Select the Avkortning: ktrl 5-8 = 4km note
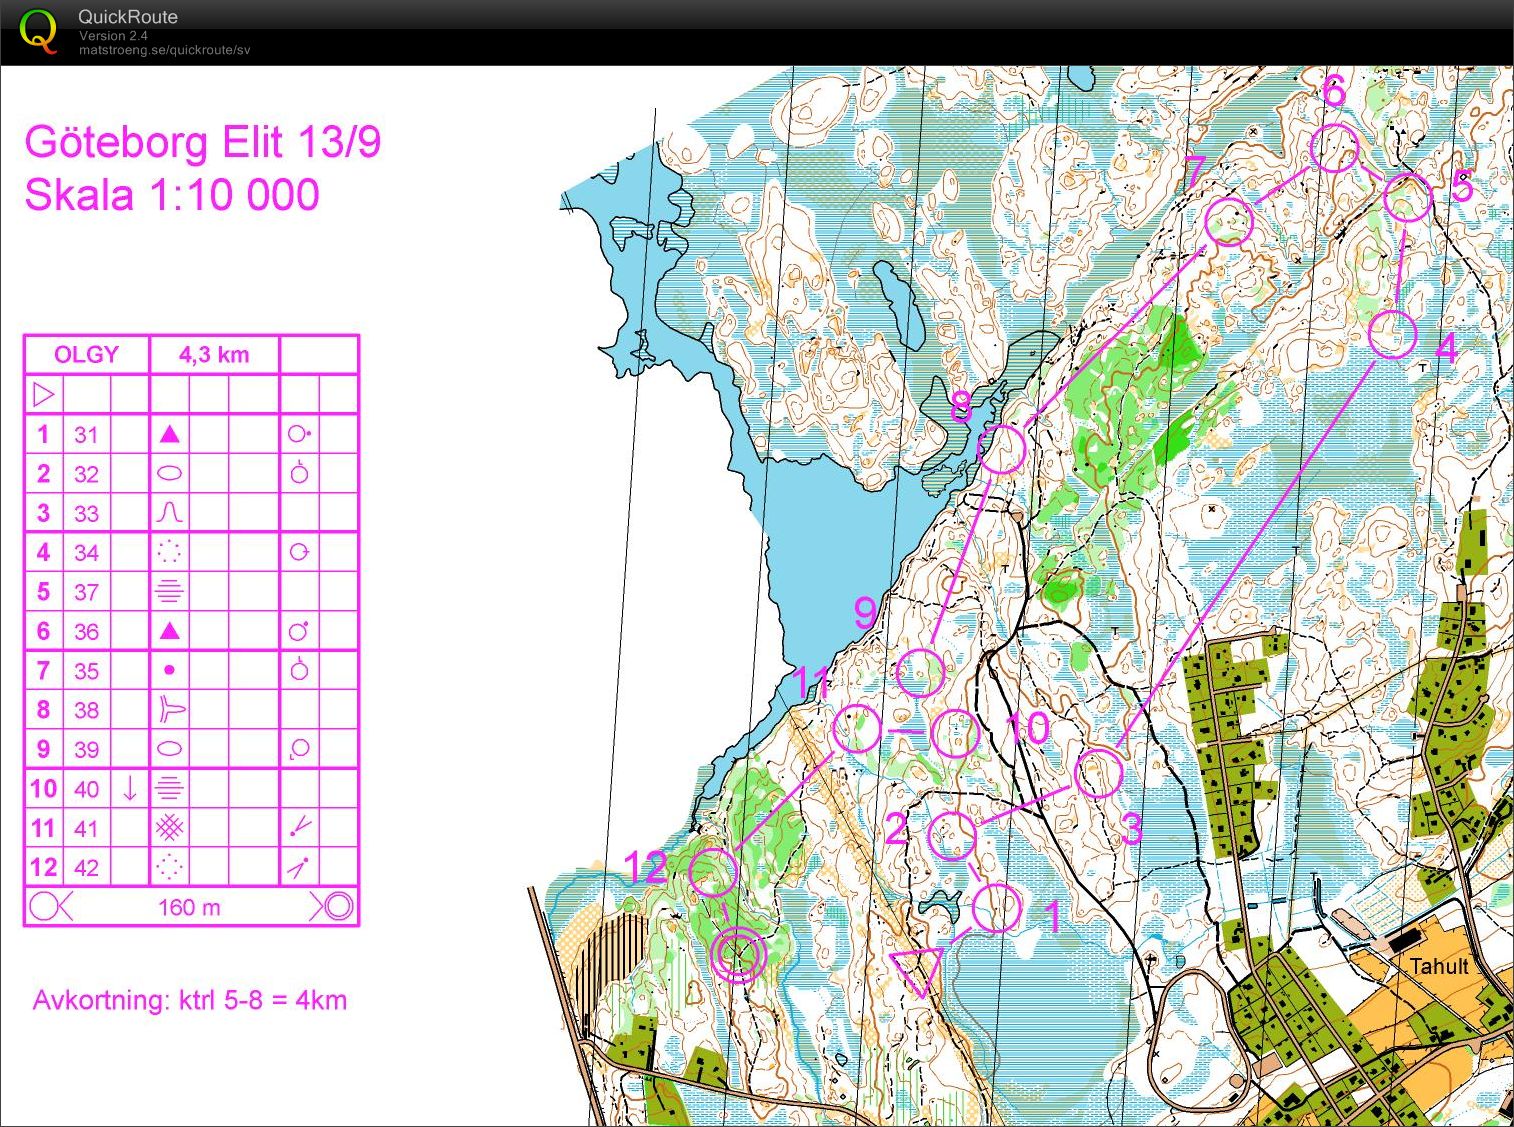Viewport: 1514px width, 1127px height. 190,1000
